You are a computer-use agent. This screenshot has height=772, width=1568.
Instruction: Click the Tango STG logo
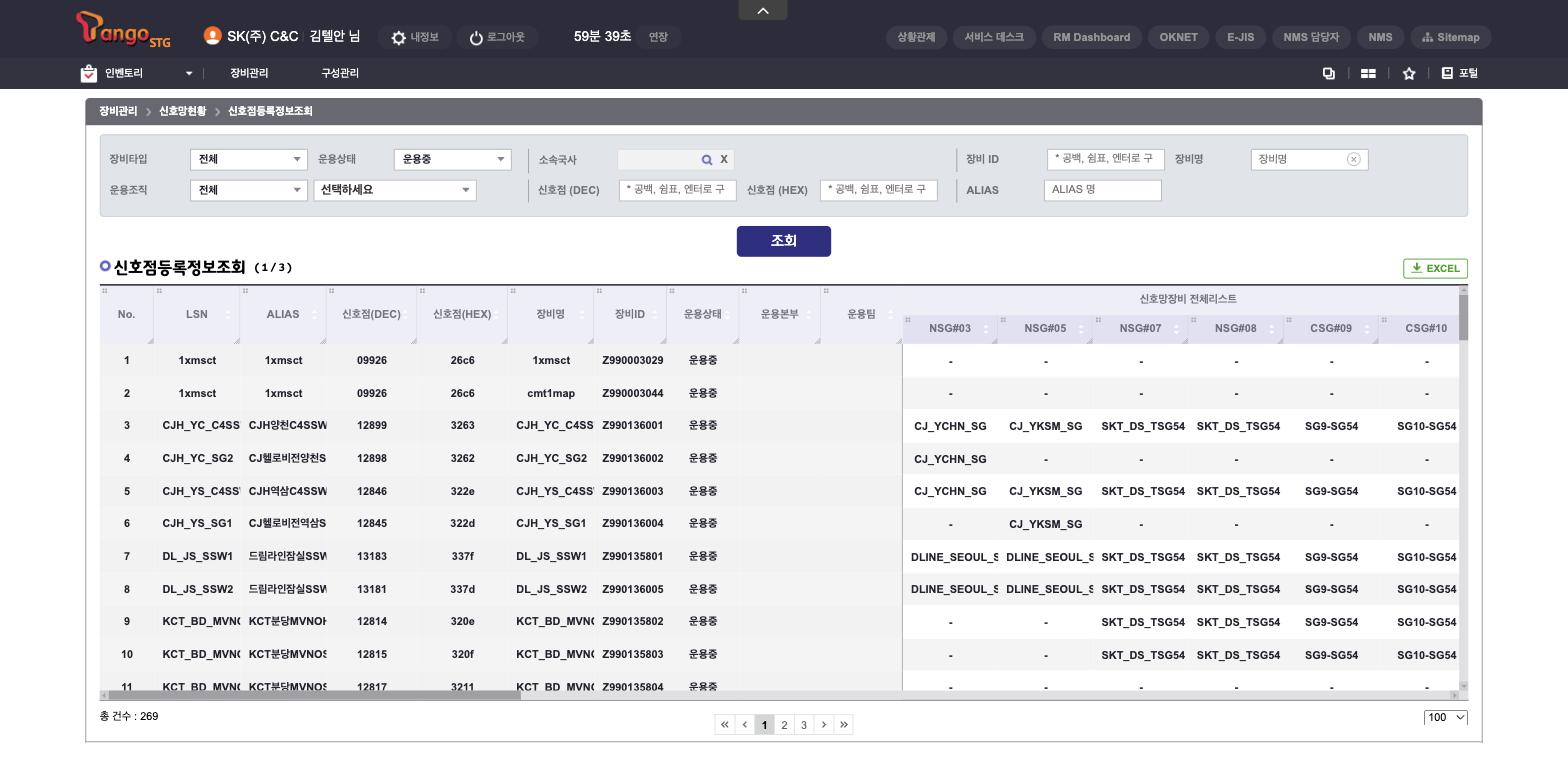click(x=123, y=30)
